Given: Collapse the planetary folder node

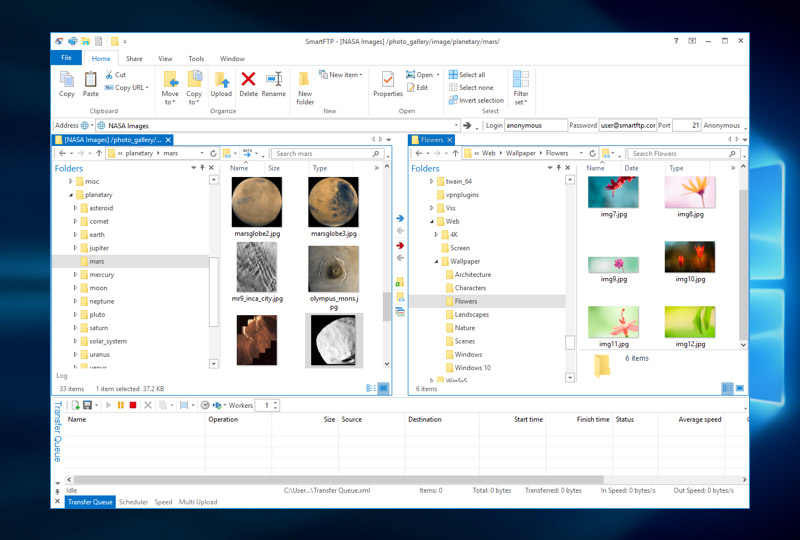Looking at the screenshot, I should click(x=71, y=195).
